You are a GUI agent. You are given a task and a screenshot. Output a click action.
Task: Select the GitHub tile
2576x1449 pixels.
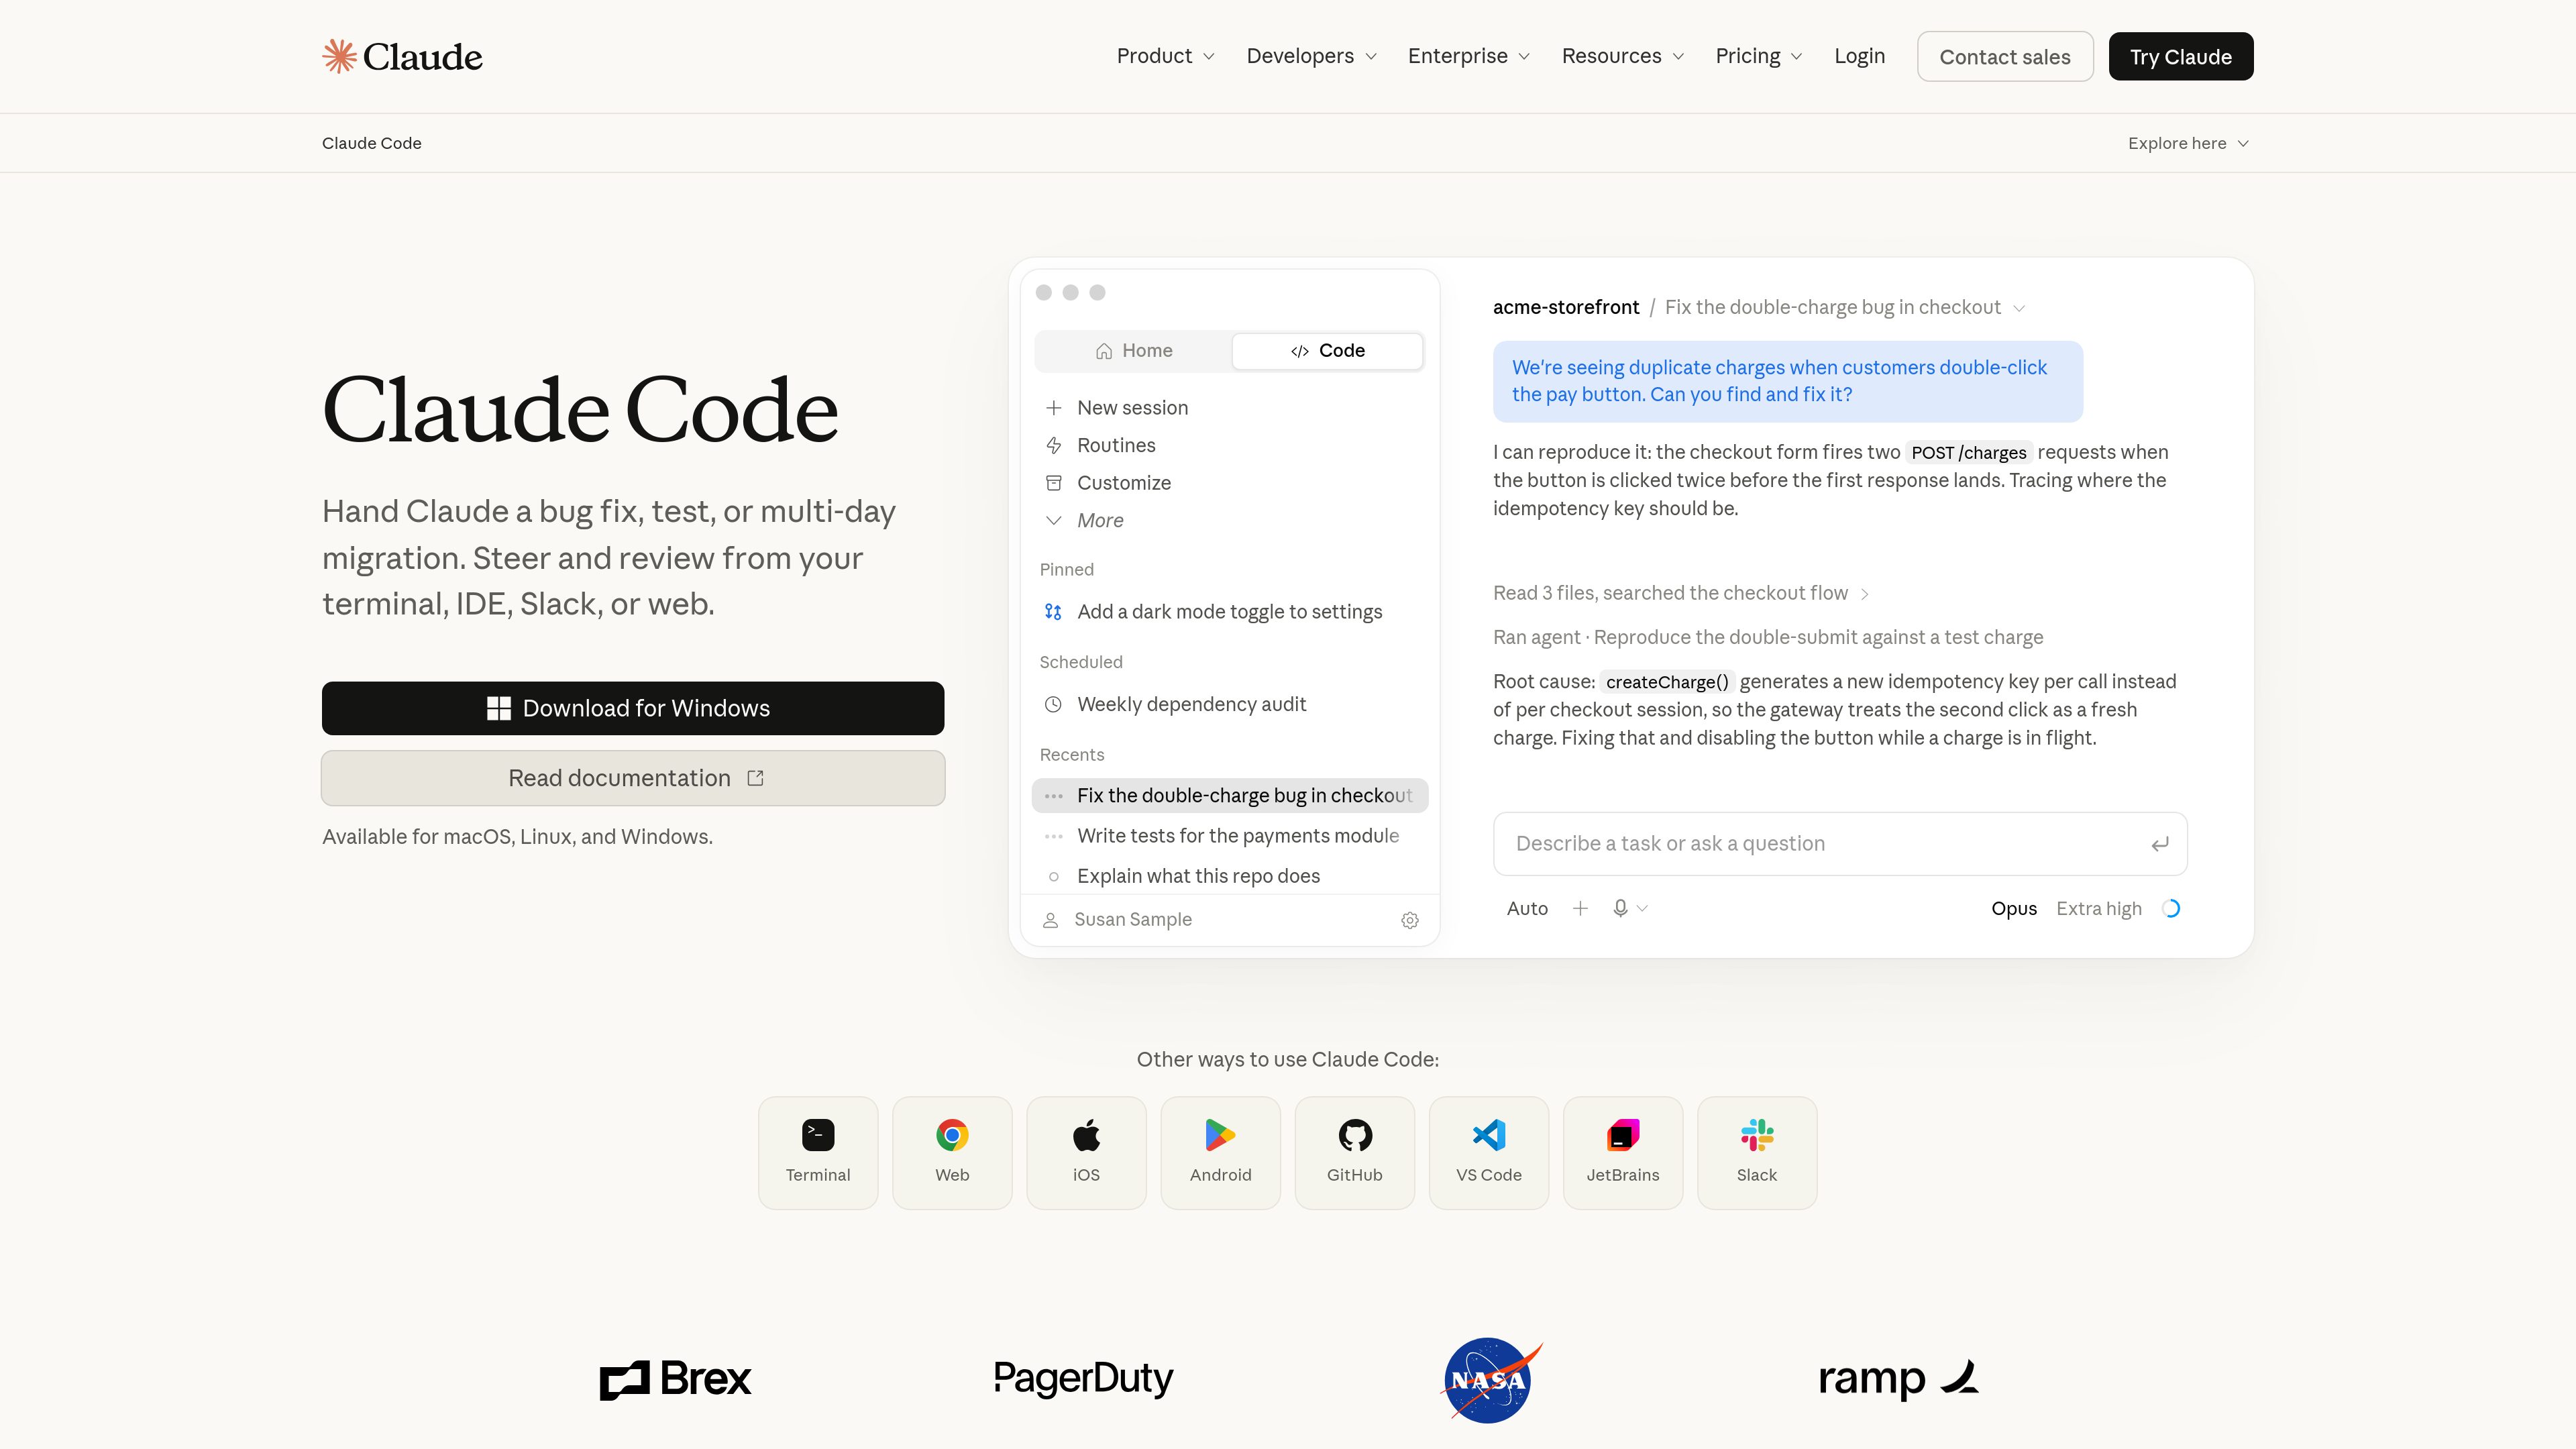[1355, 1152]
